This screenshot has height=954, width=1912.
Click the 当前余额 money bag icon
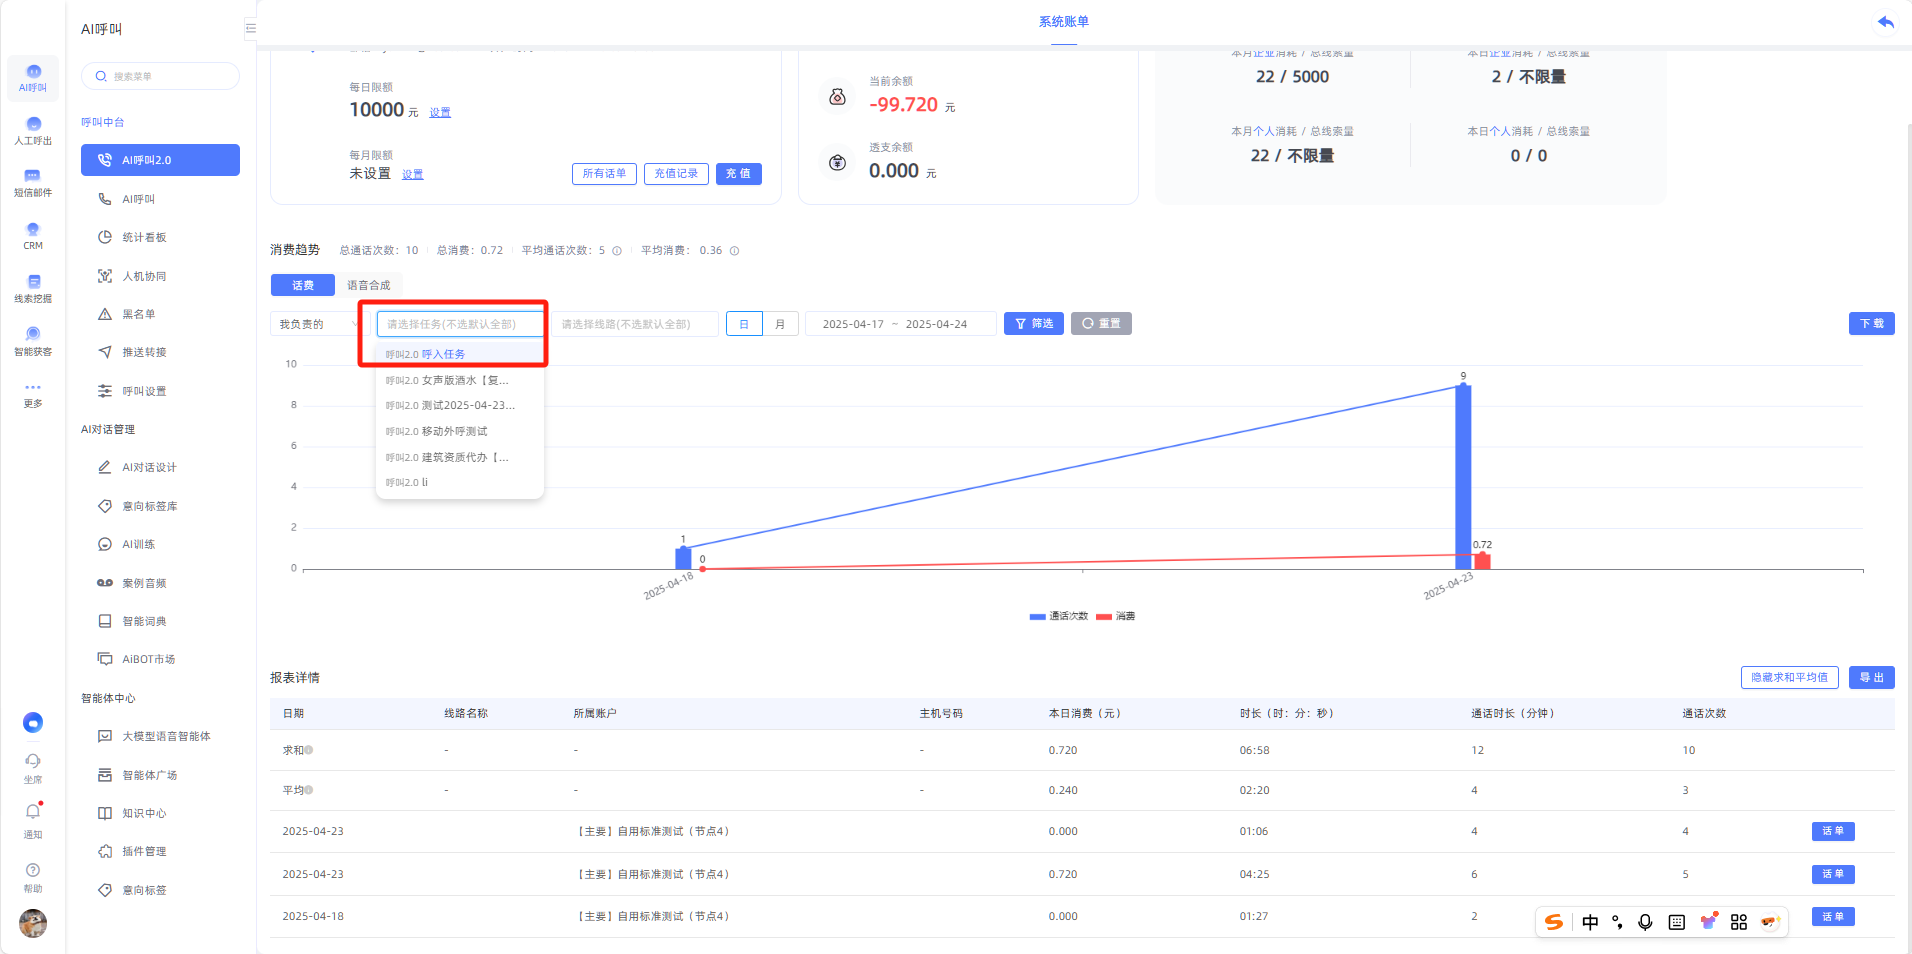pyautogui.click(x=838, y=97)
